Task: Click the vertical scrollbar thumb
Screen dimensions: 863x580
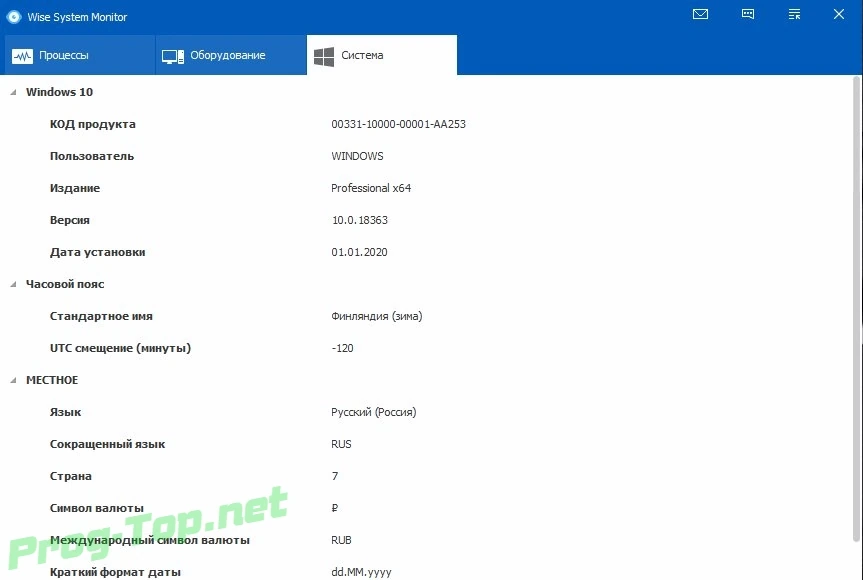Action: pos(856,308)
